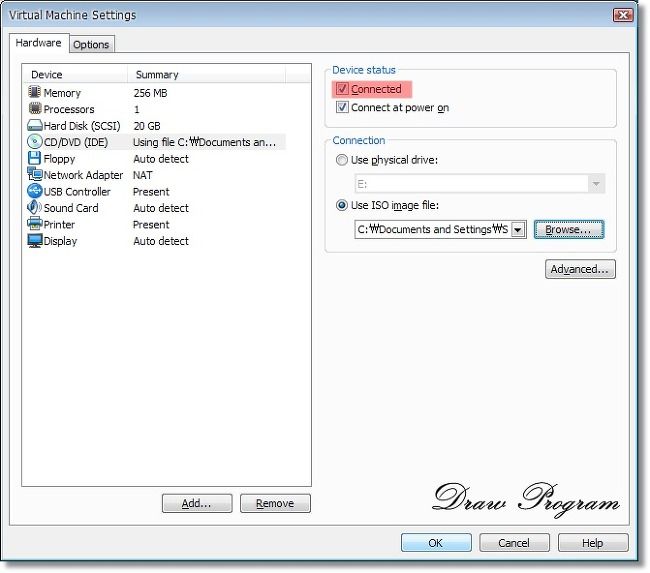Click the Add... hardware button
Image resolution: width=650 pixels, height=573 pixels.
pos(196,503)
